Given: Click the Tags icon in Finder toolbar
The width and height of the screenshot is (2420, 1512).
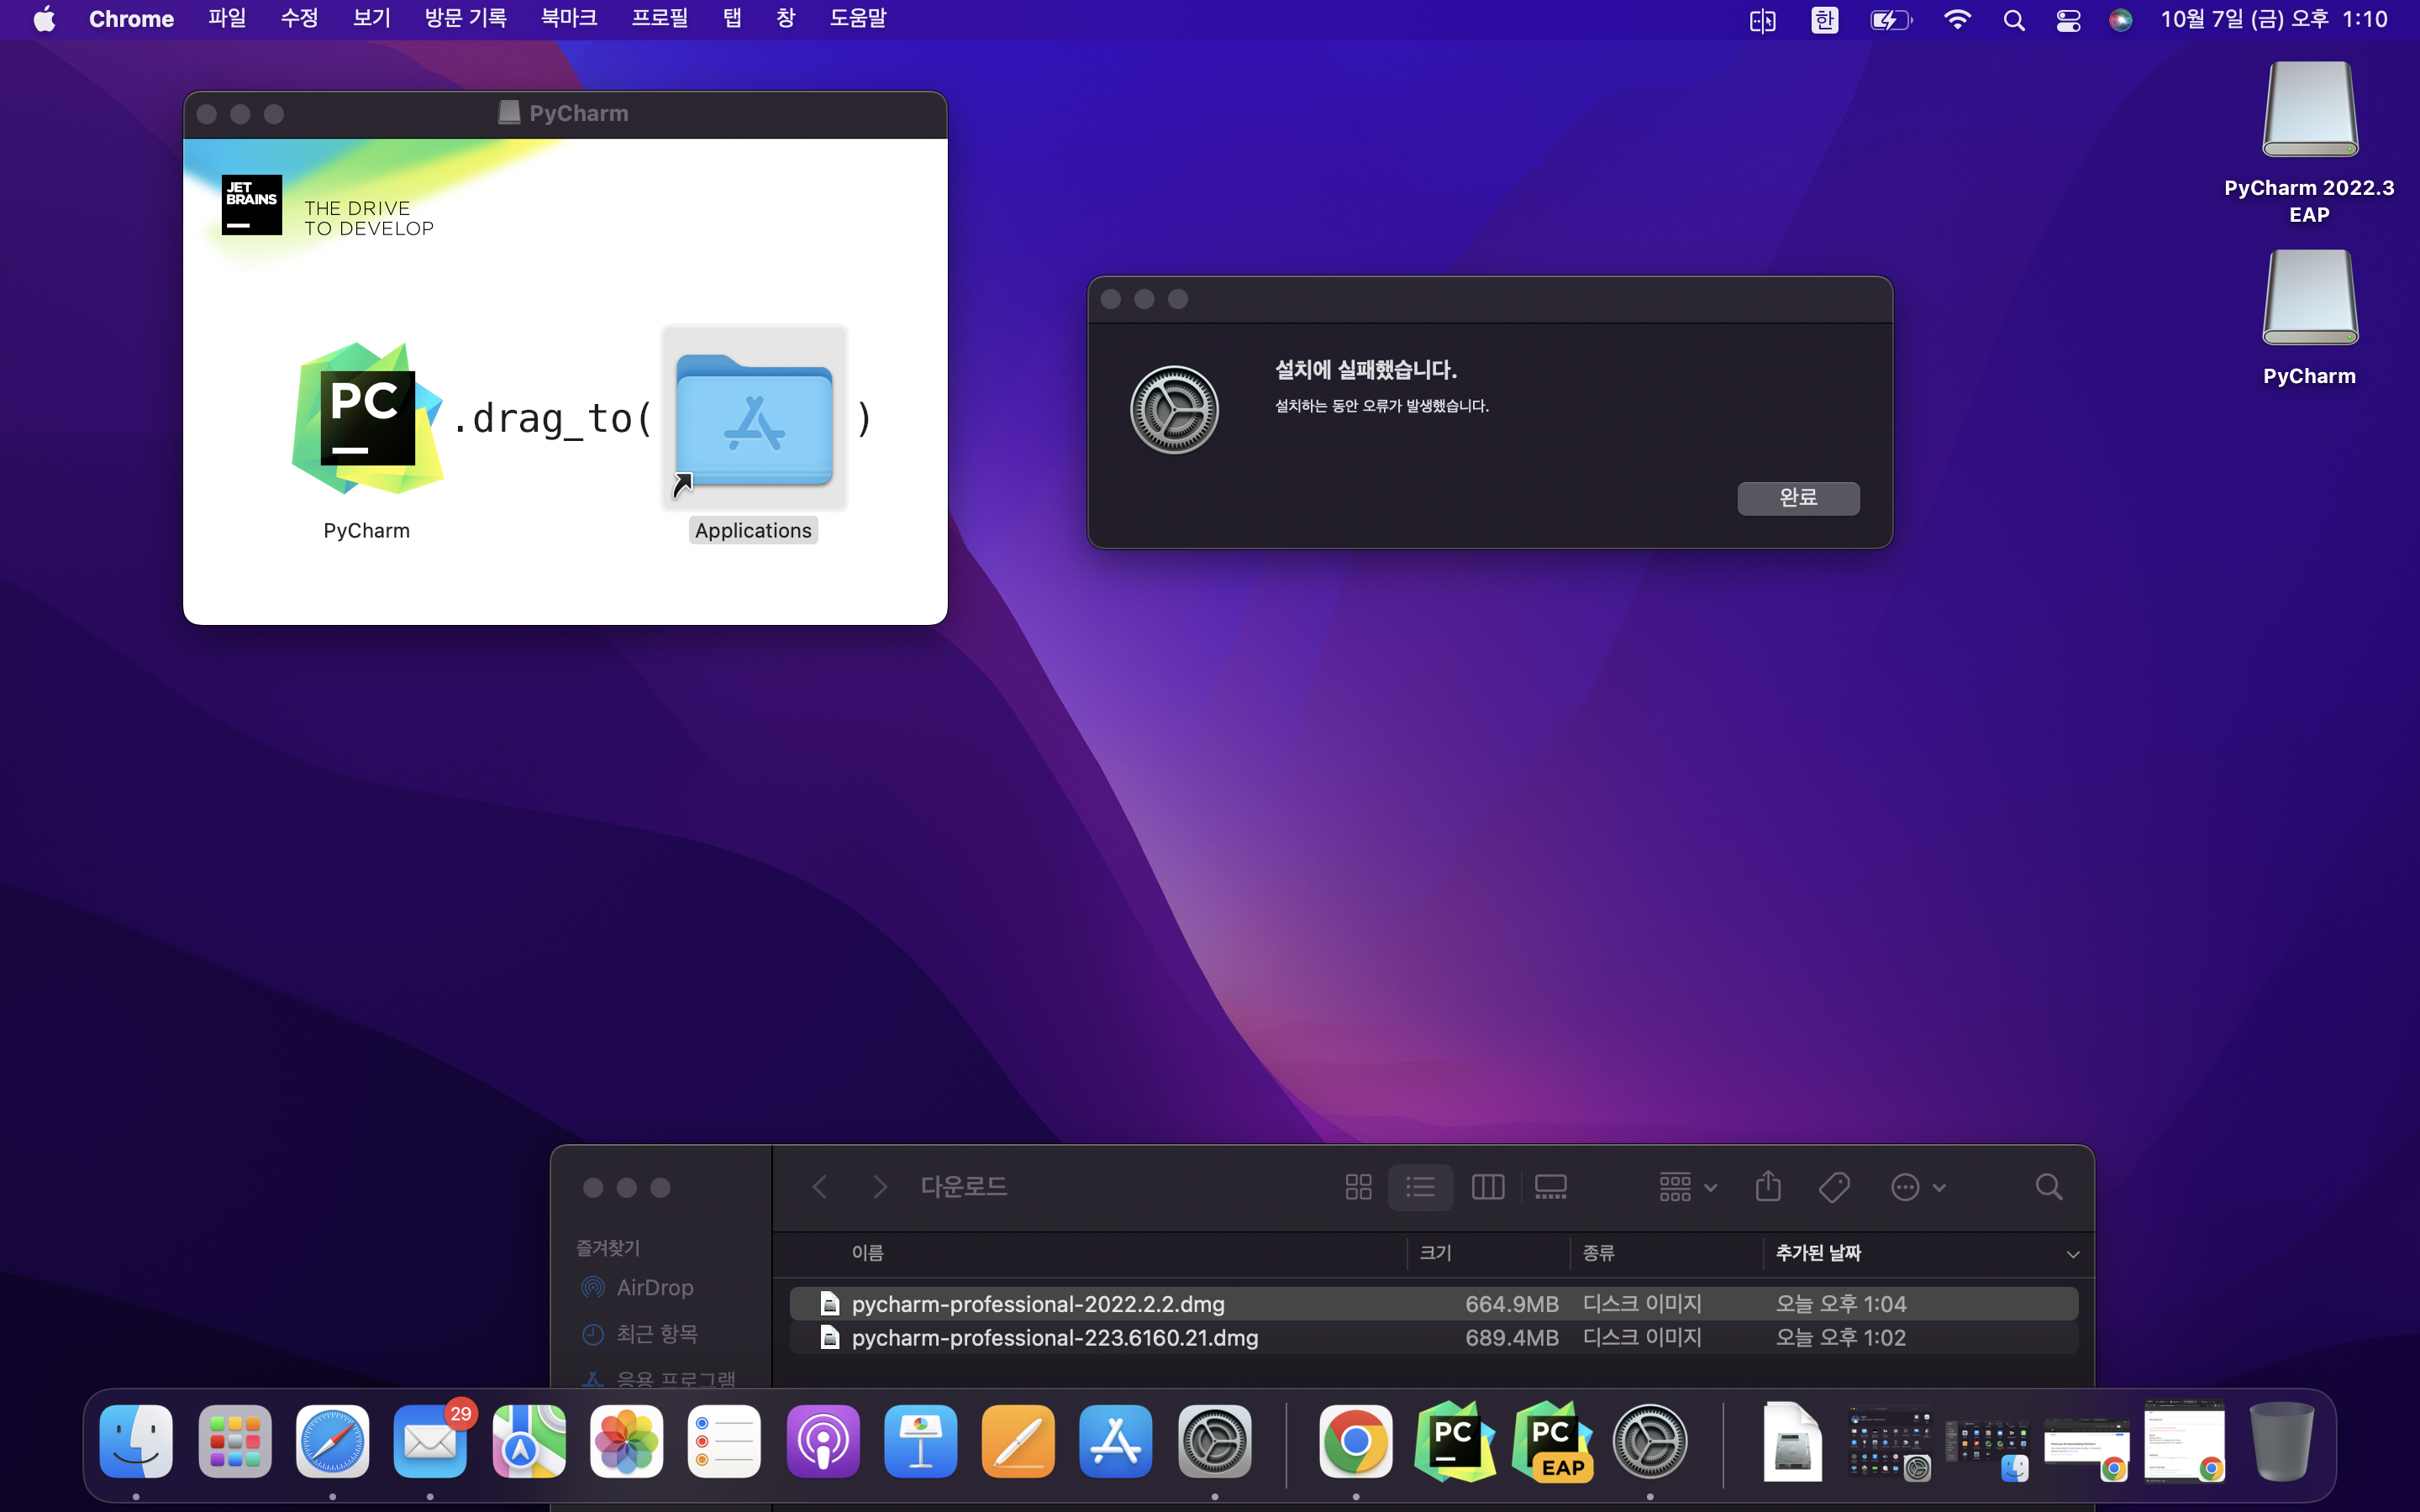Looking at the screenshot, I should click(1834, 1187).
